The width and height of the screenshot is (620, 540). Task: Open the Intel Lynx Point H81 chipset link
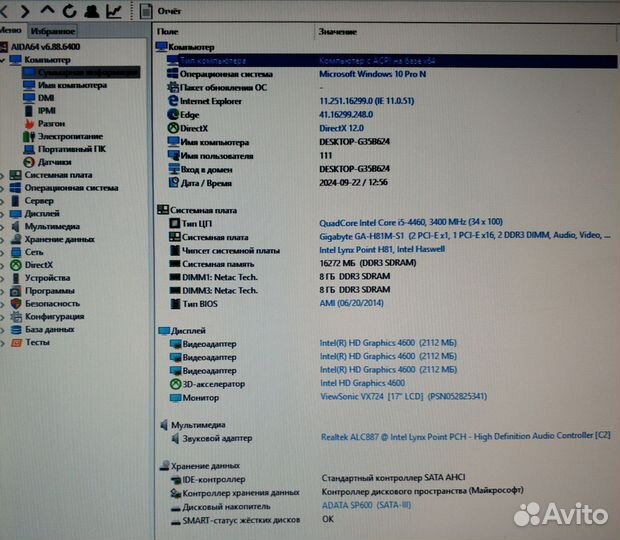pos(382,249)
